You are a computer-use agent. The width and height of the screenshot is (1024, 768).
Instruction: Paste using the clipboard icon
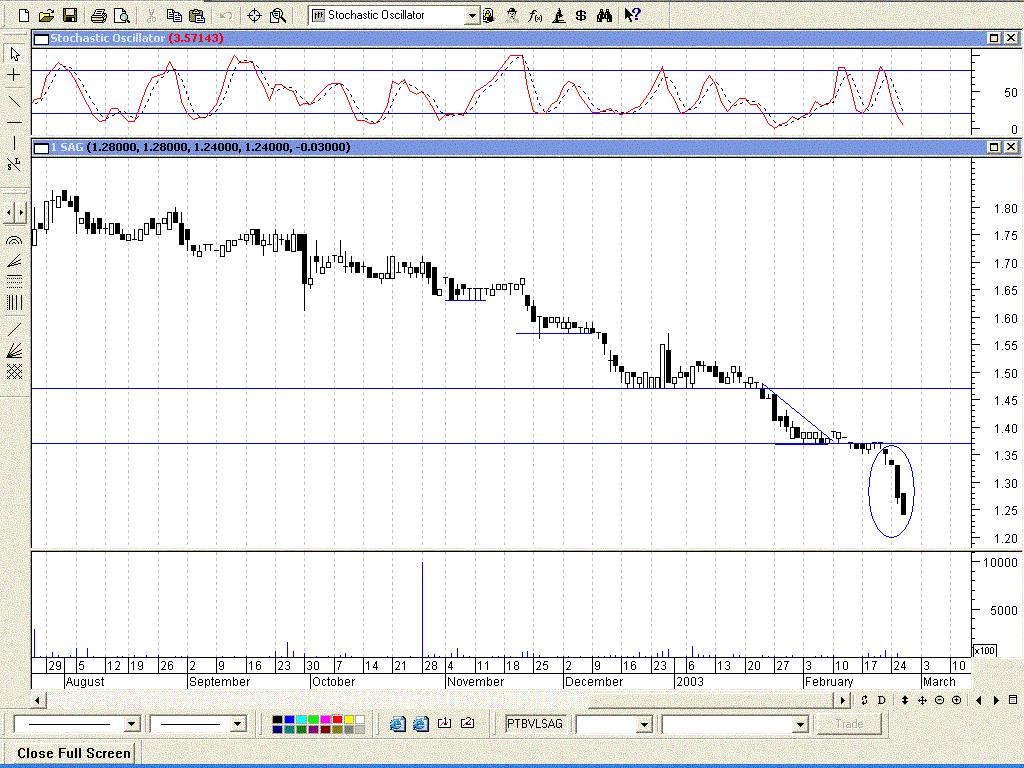click(196, 15)
